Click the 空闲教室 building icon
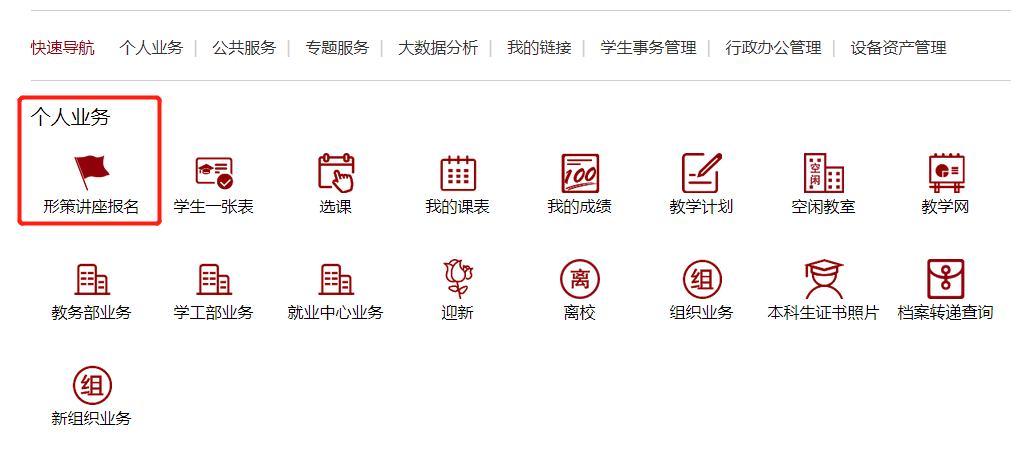 click(823, 173)
